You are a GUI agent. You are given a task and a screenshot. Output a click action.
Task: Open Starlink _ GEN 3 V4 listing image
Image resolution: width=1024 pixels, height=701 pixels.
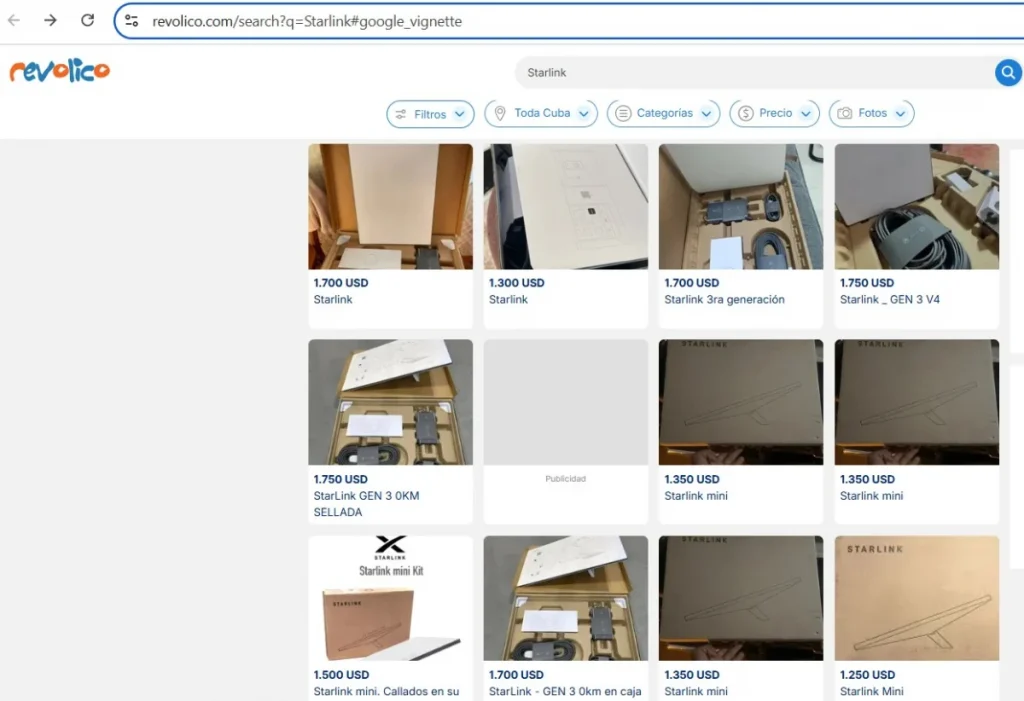coord(917,206)
